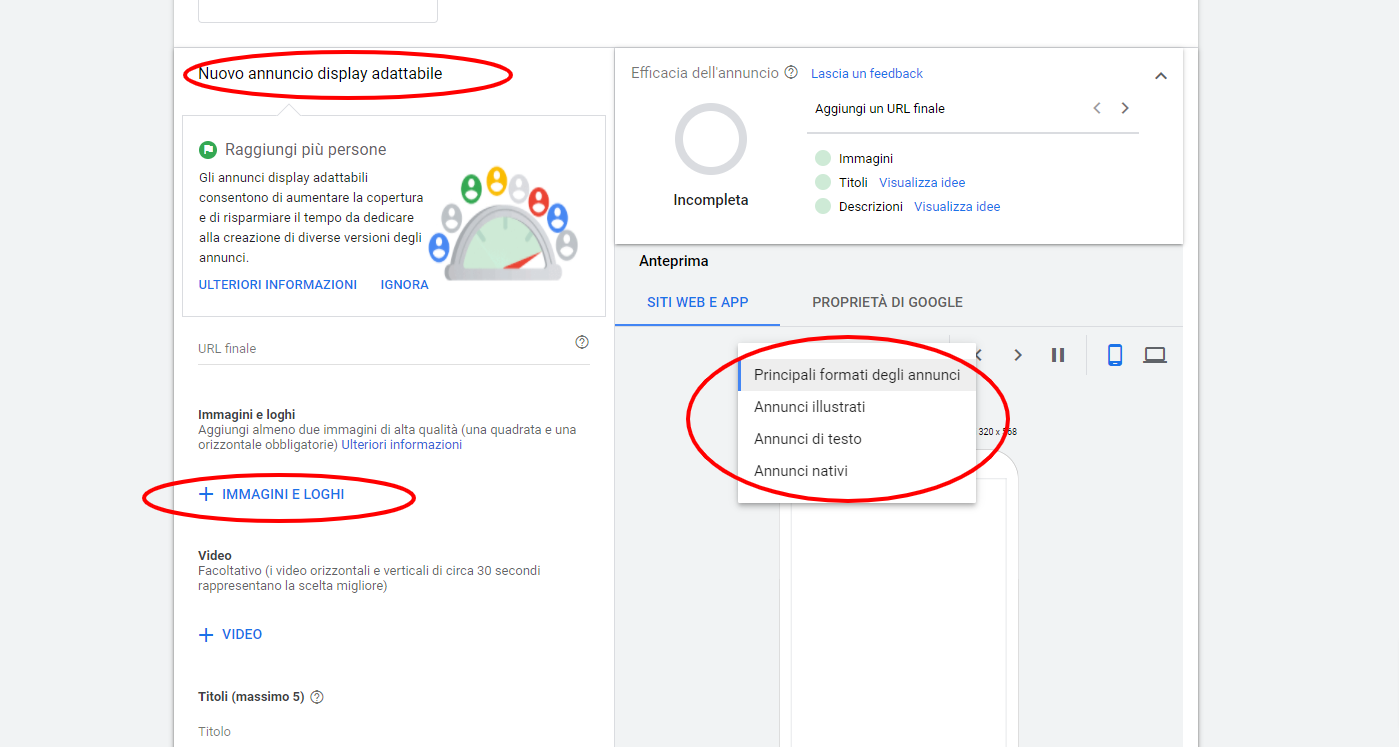Collapse the Efficacia dell'annuncio panel
This screenshot has width=1399, height=747.
[1161, 75]
